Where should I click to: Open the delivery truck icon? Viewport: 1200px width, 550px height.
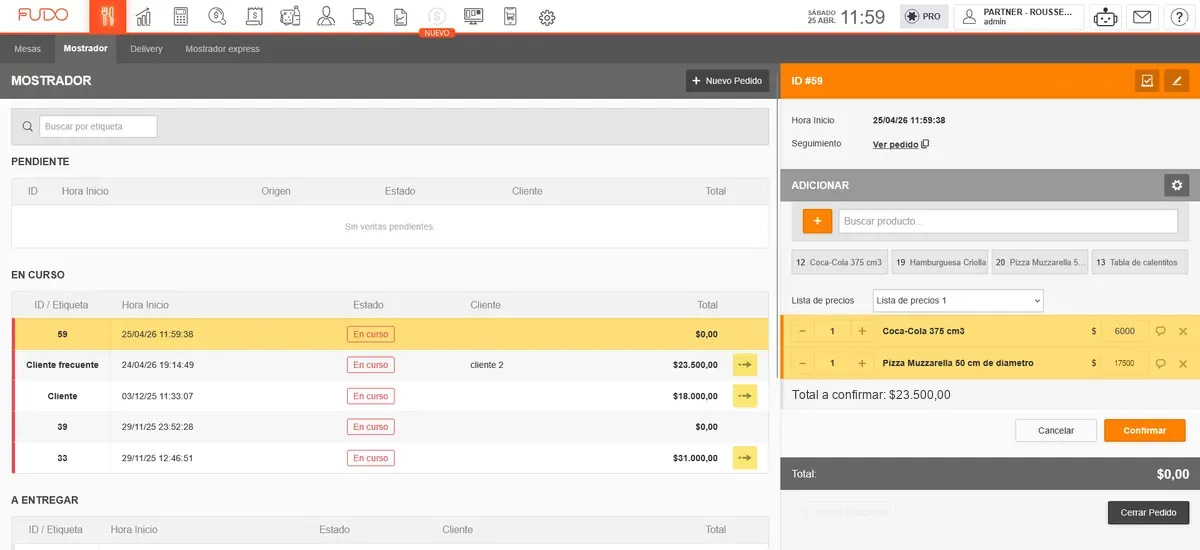click(x=363, y=17)
